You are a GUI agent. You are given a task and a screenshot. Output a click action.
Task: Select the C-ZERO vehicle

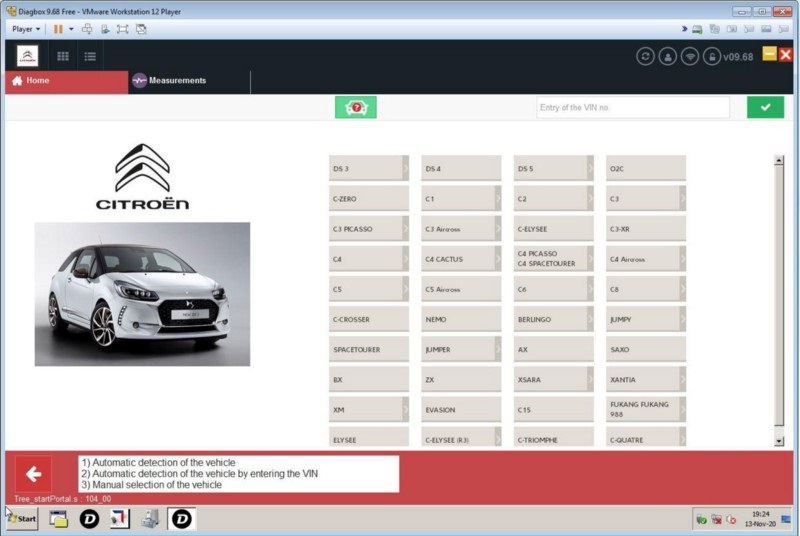click(x=368, y=198)
